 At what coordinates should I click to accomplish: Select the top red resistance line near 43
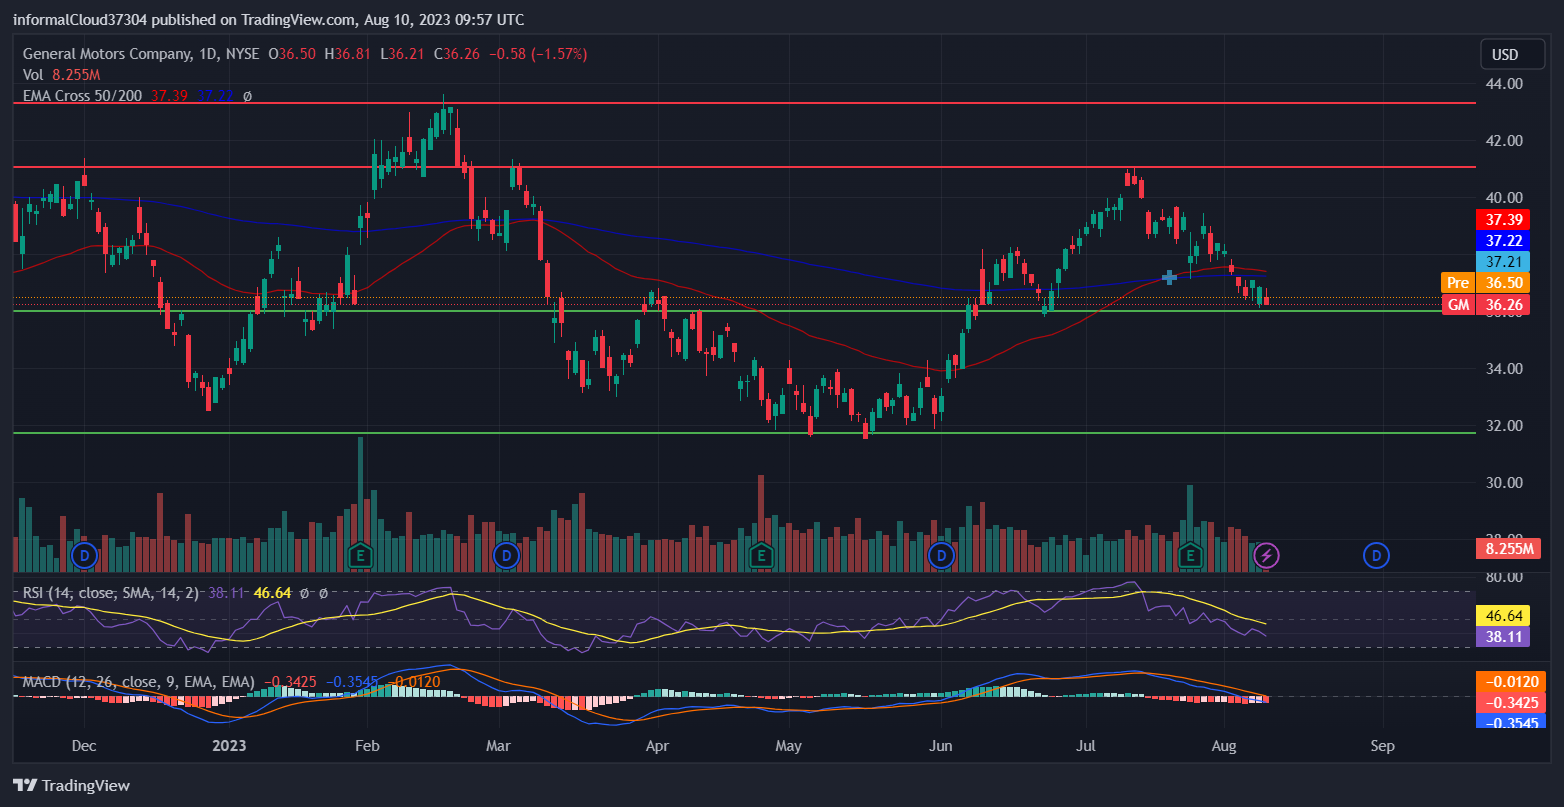744,103
